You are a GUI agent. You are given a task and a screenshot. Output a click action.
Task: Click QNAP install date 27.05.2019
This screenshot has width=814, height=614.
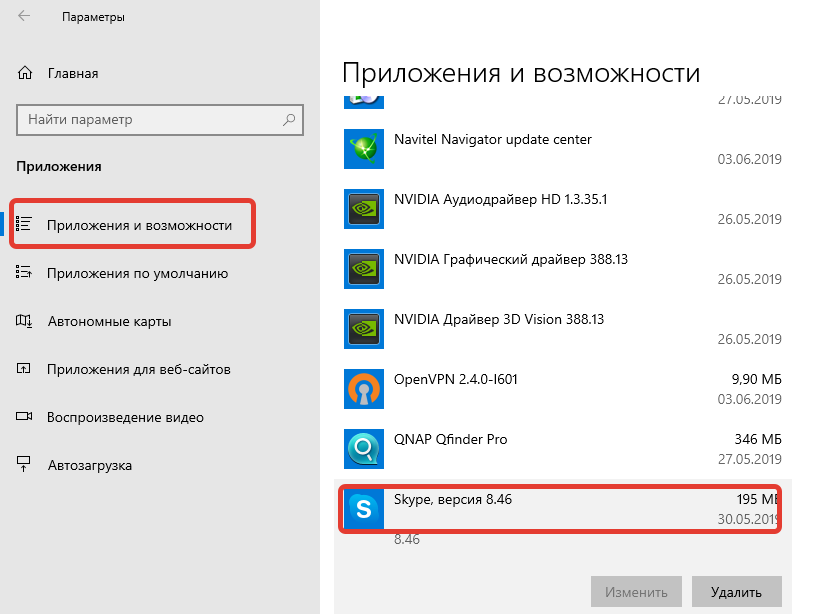pos(750,459)
